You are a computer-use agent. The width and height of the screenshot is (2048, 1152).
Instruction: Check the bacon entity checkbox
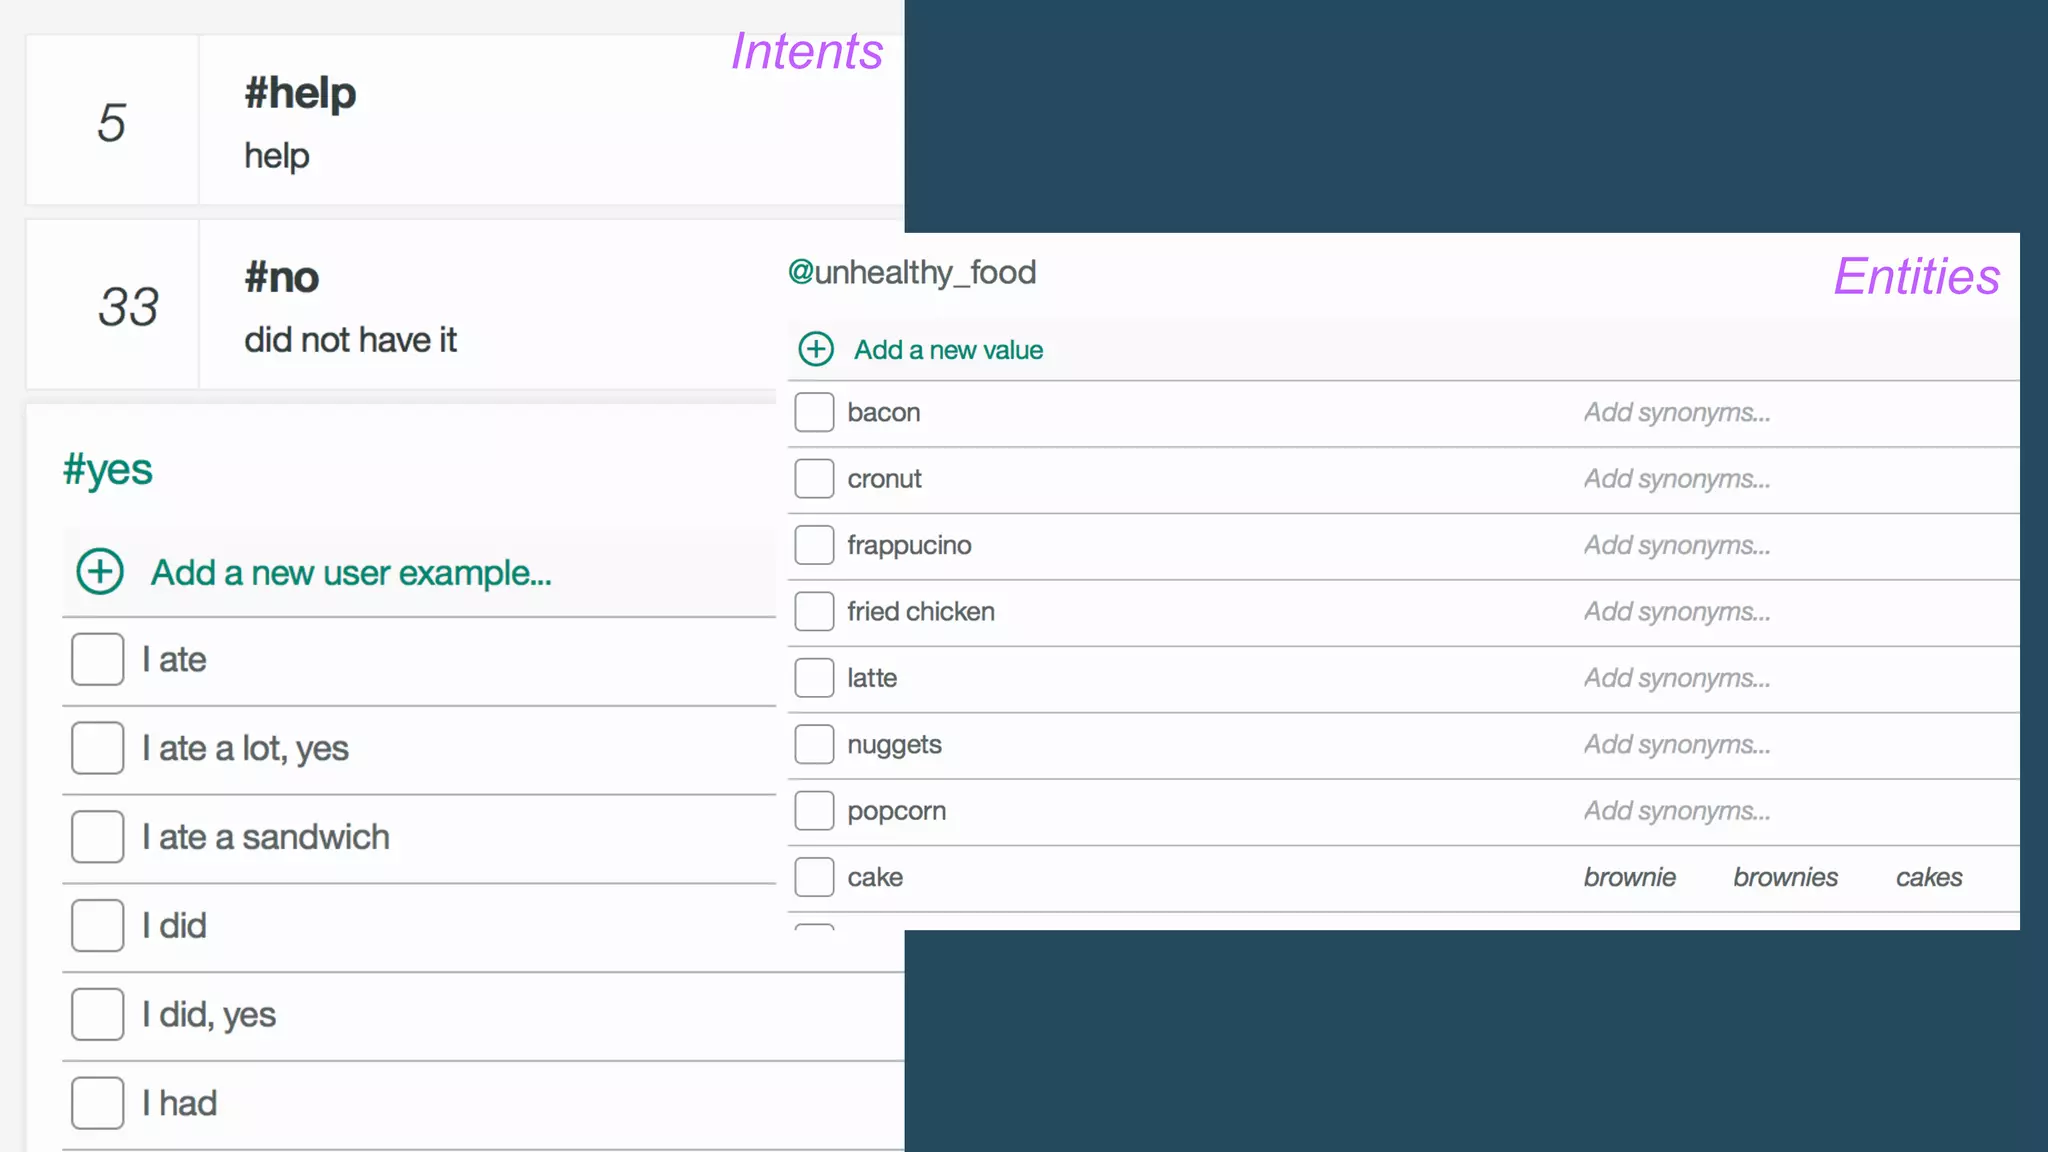point(814,412)
